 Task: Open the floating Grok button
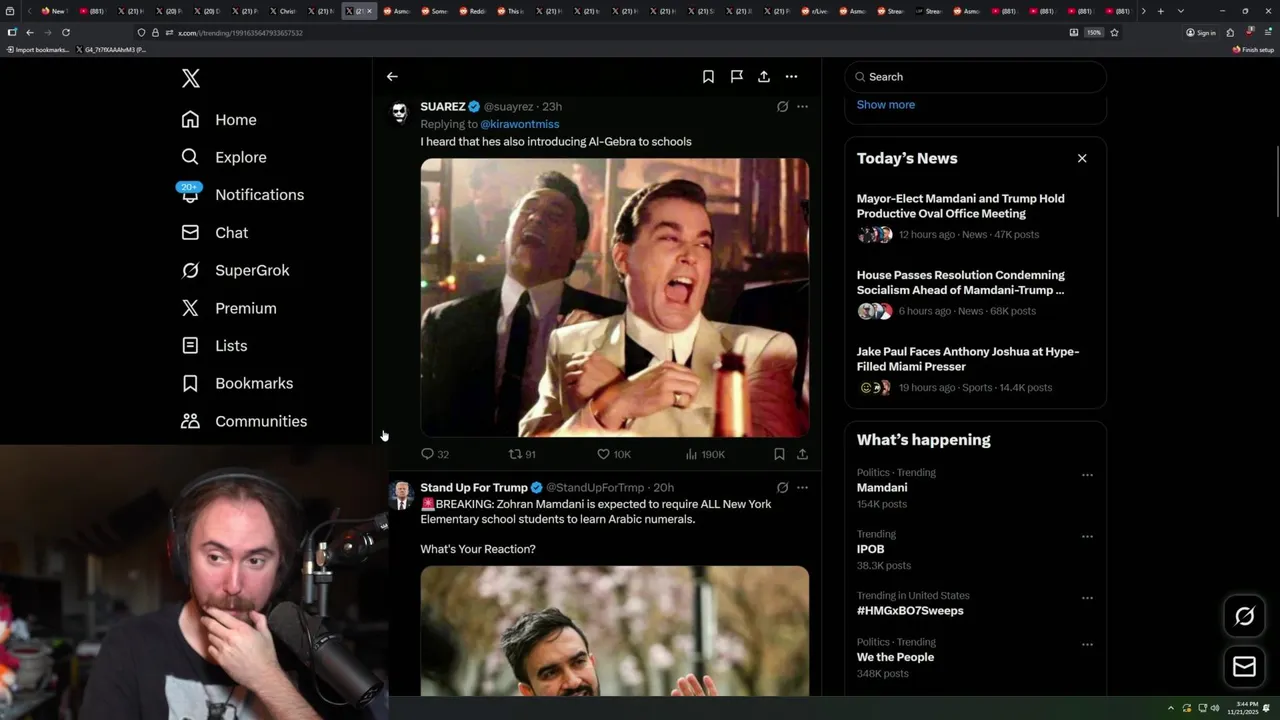click(1245, 616)
